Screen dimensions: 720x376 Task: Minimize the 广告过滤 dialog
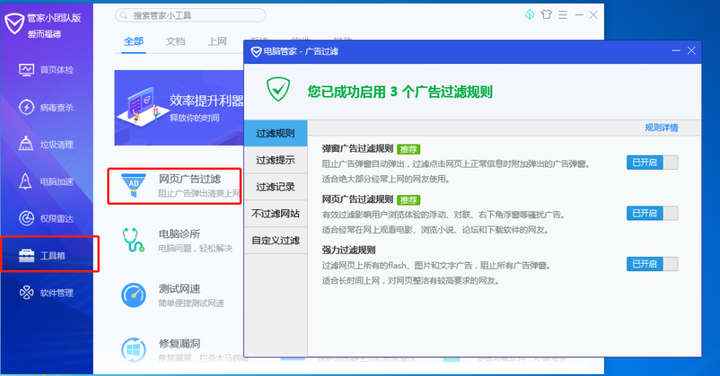point(676,51)
